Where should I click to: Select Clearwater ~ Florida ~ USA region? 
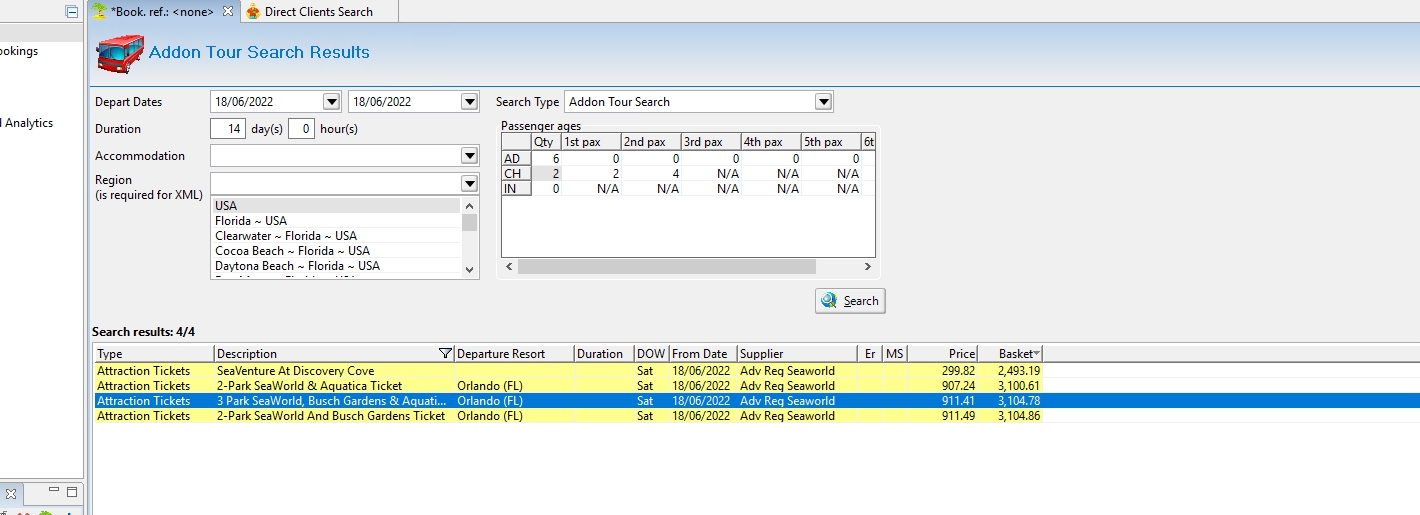(285, 236)
